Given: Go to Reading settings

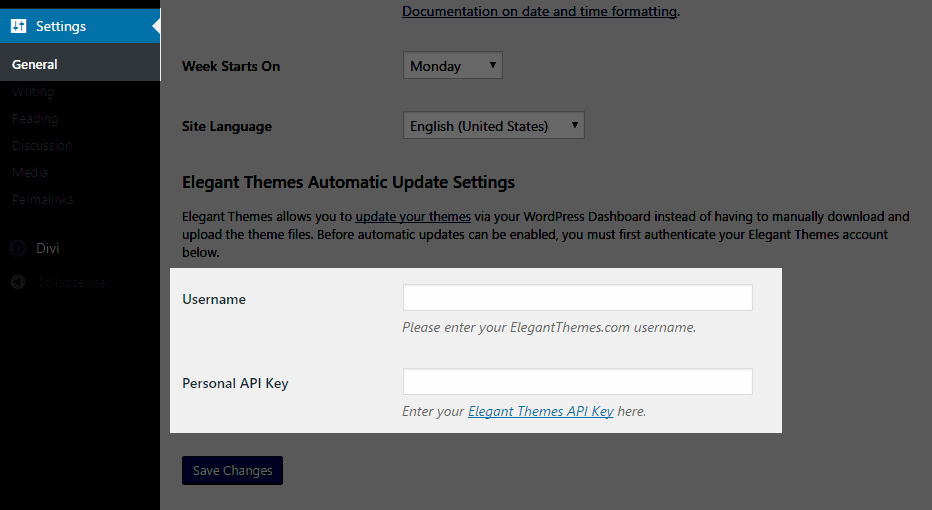Looking at the screenshot, I should [x=35, y=118].
